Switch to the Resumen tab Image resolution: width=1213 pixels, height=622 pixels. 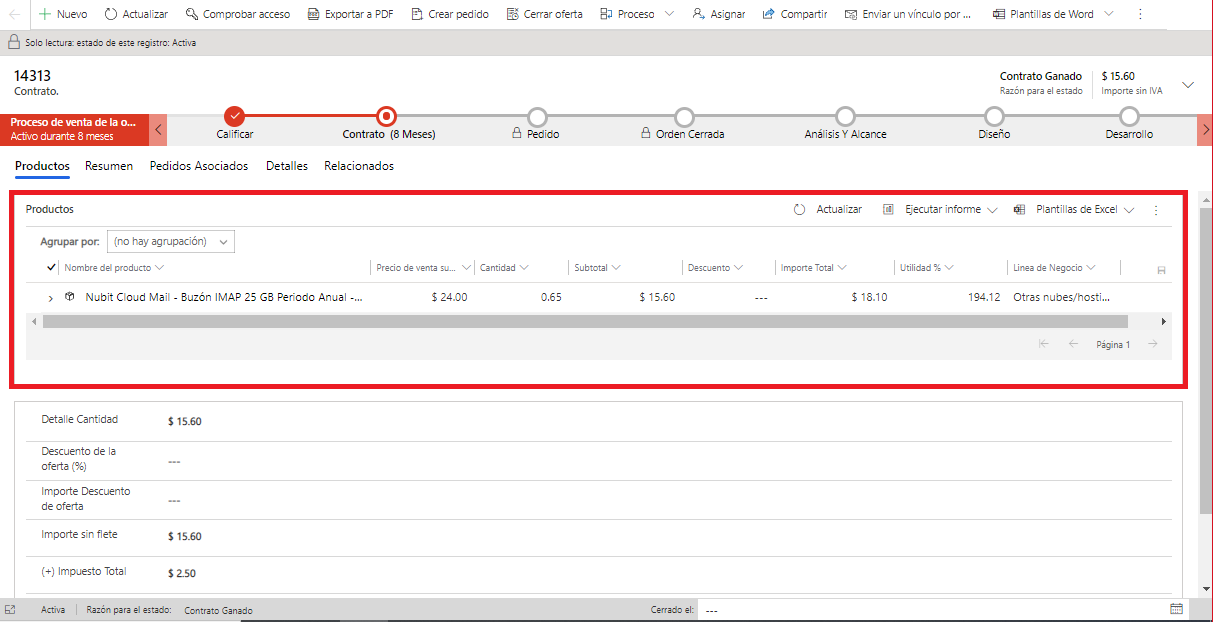tap(109, 166)
